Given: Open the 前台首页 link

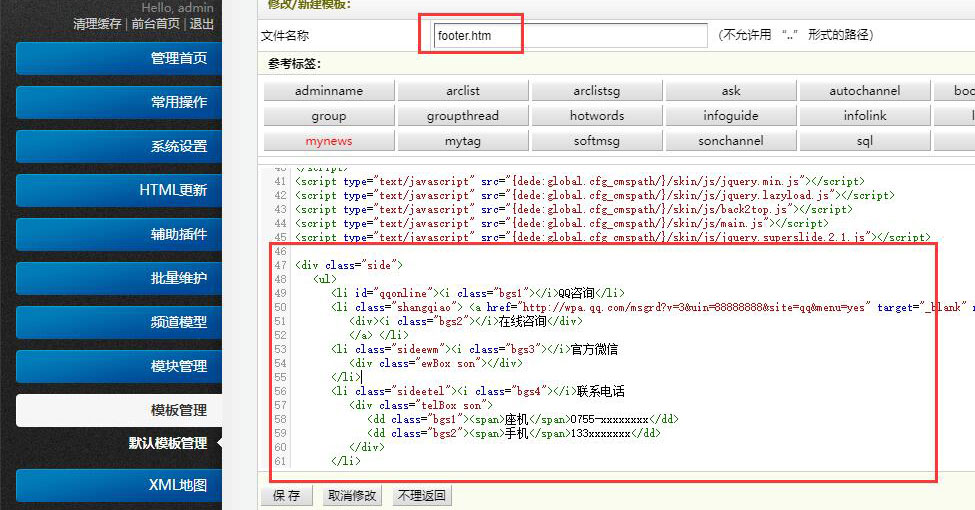Looking at the screenshot, I should pos(155,24).
